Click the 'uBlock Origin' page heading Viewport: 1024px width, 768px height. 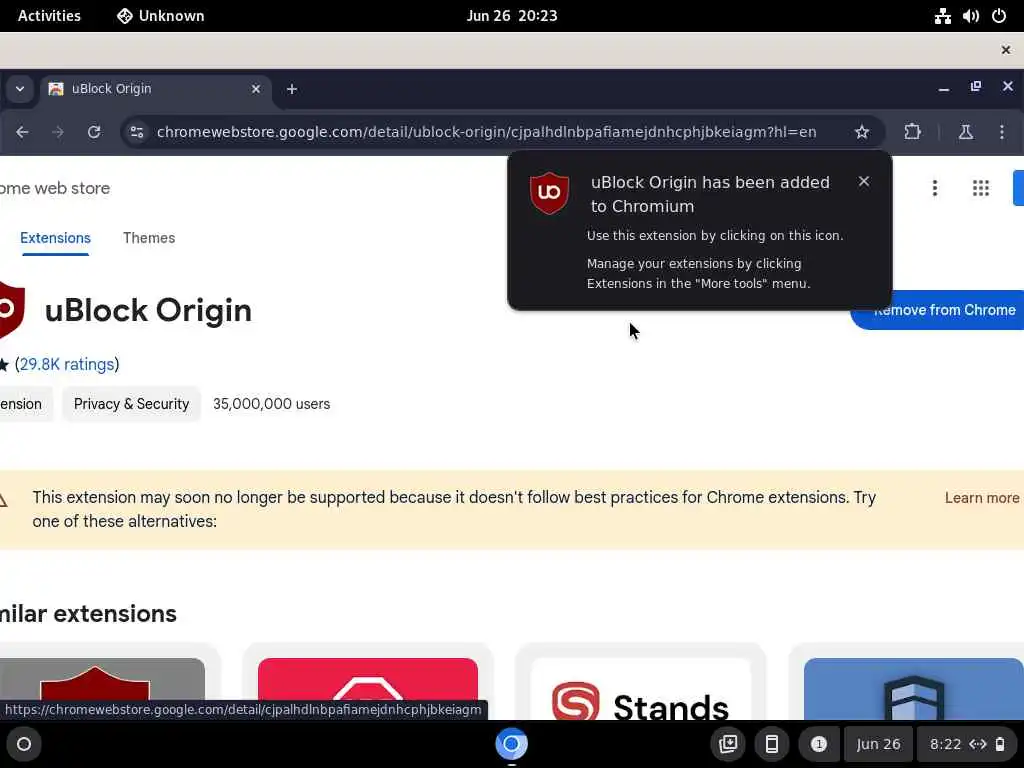pos(148,310)
